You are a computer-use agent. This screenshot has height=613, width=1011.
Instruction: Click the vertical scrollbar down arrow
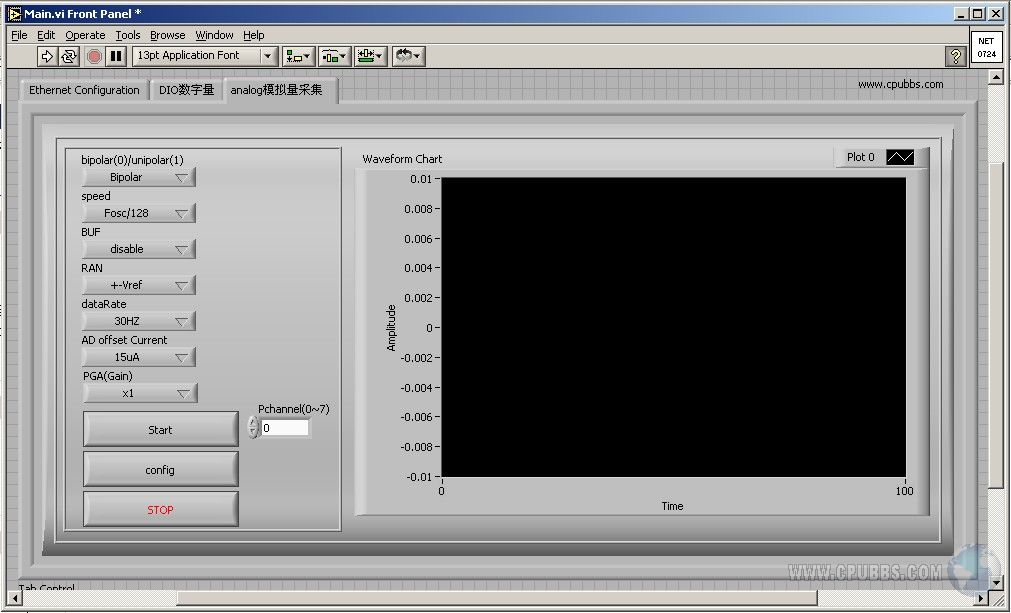(995, 582)
